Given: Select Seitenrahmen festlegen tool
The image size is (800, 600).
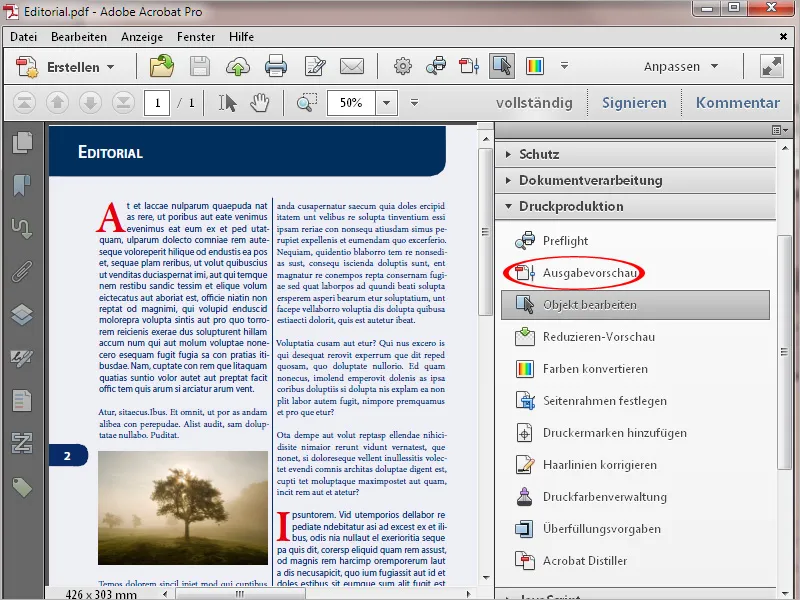Looking at the screenshot, I should pos(635,401).
